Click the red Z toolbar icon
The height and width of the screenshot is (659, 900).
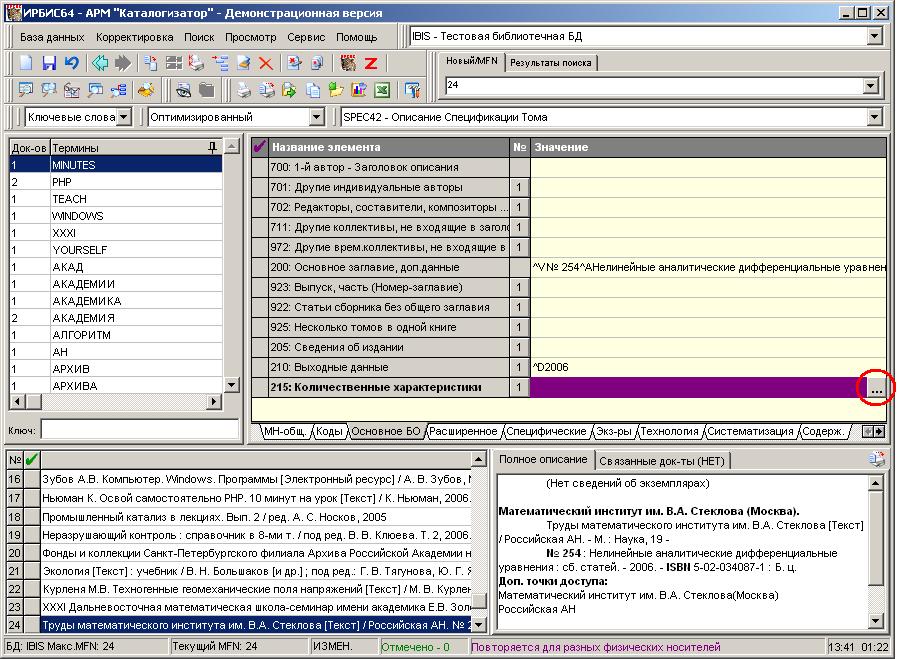371,63
